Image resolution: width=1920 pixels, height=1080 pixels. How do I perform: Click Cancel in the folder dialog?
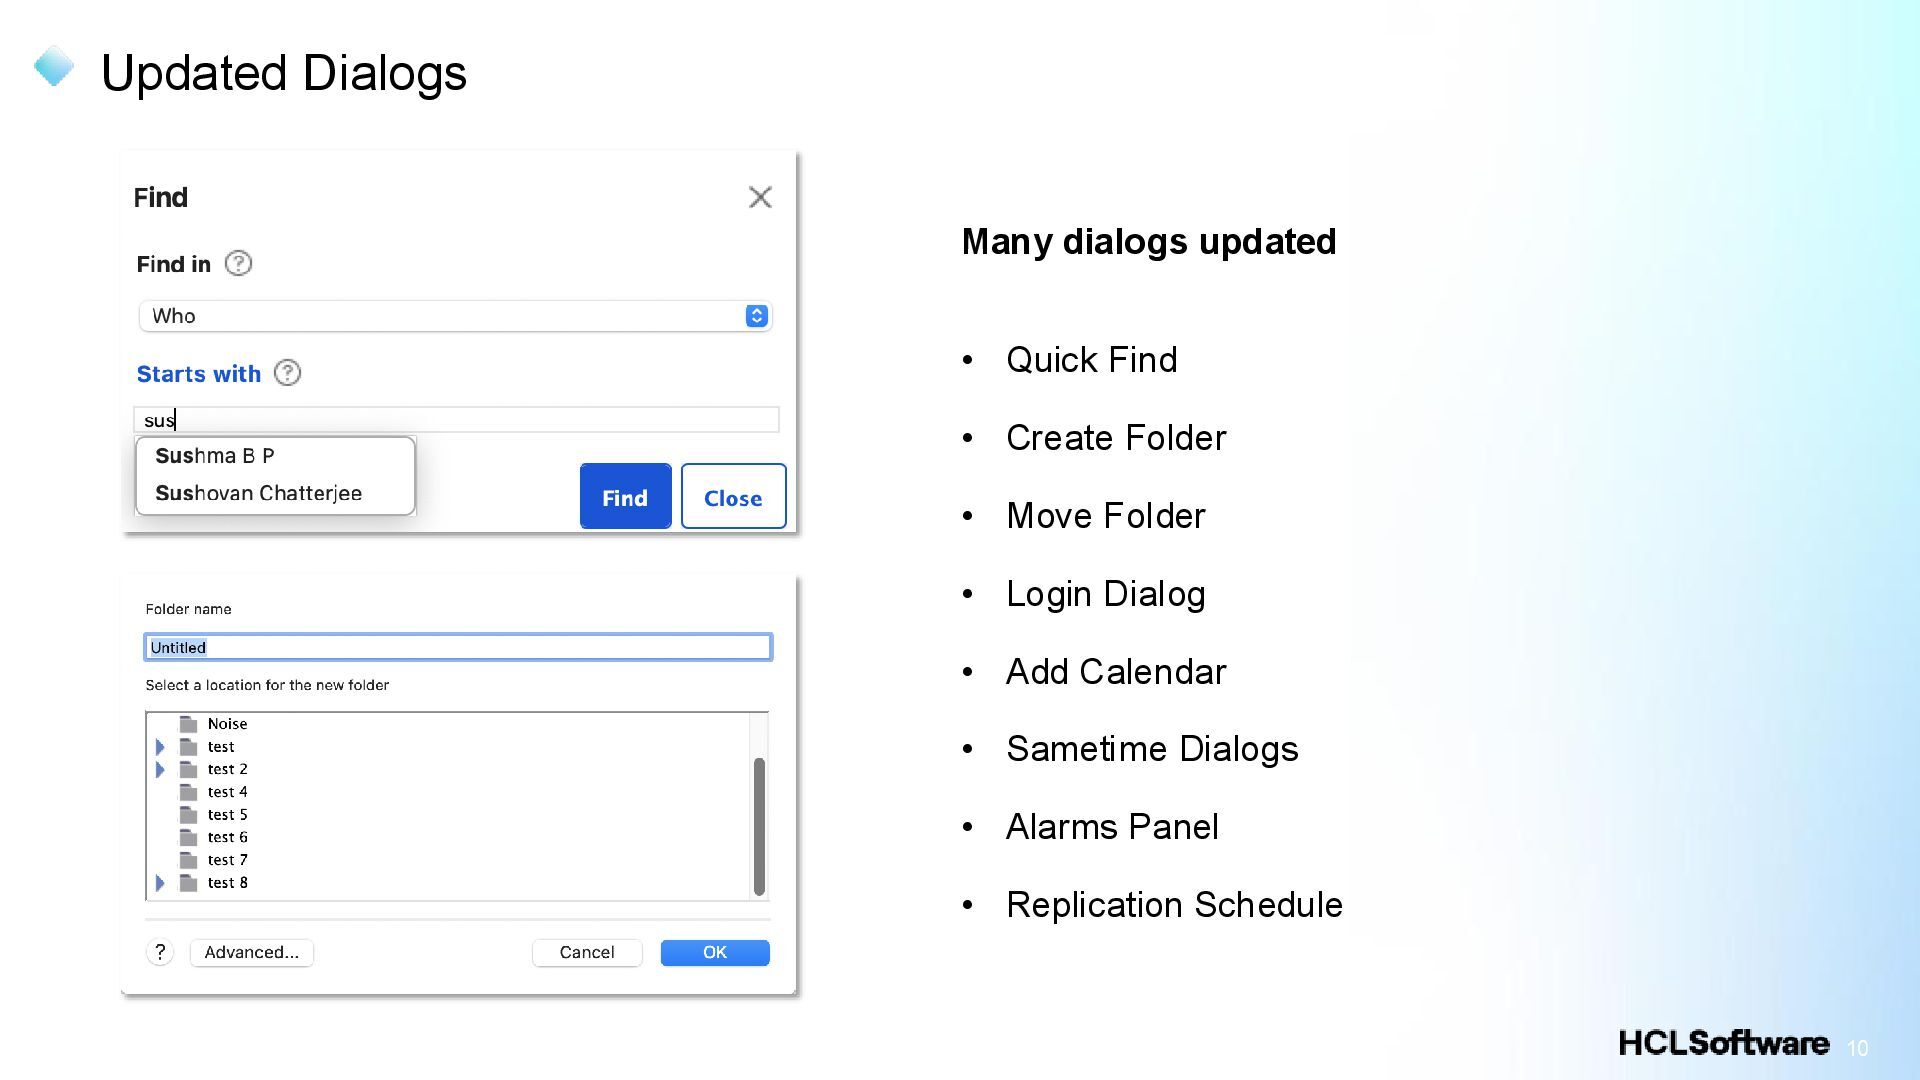click(x=586, y=952)
